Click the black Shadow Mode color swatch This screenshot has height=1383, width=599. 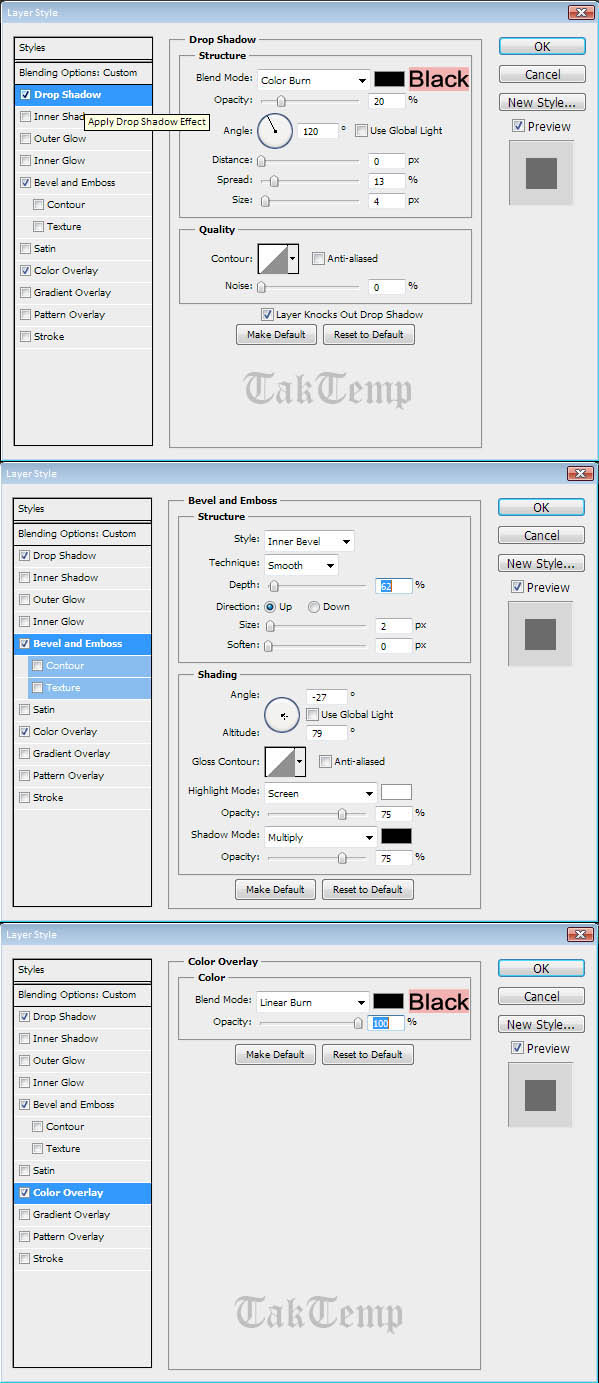click(x=396, y=836)
